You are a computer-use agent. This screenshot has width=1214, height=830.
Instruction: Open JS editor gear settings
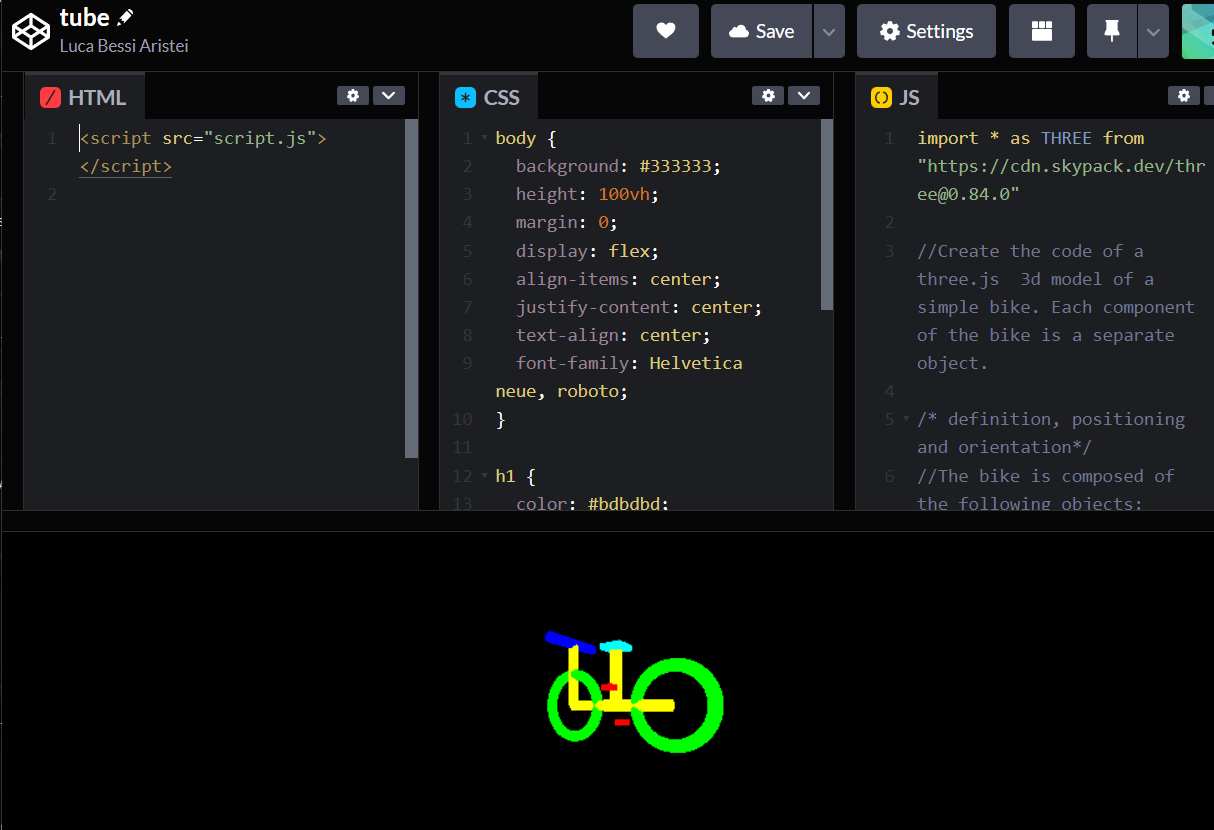pos(1183,96)
